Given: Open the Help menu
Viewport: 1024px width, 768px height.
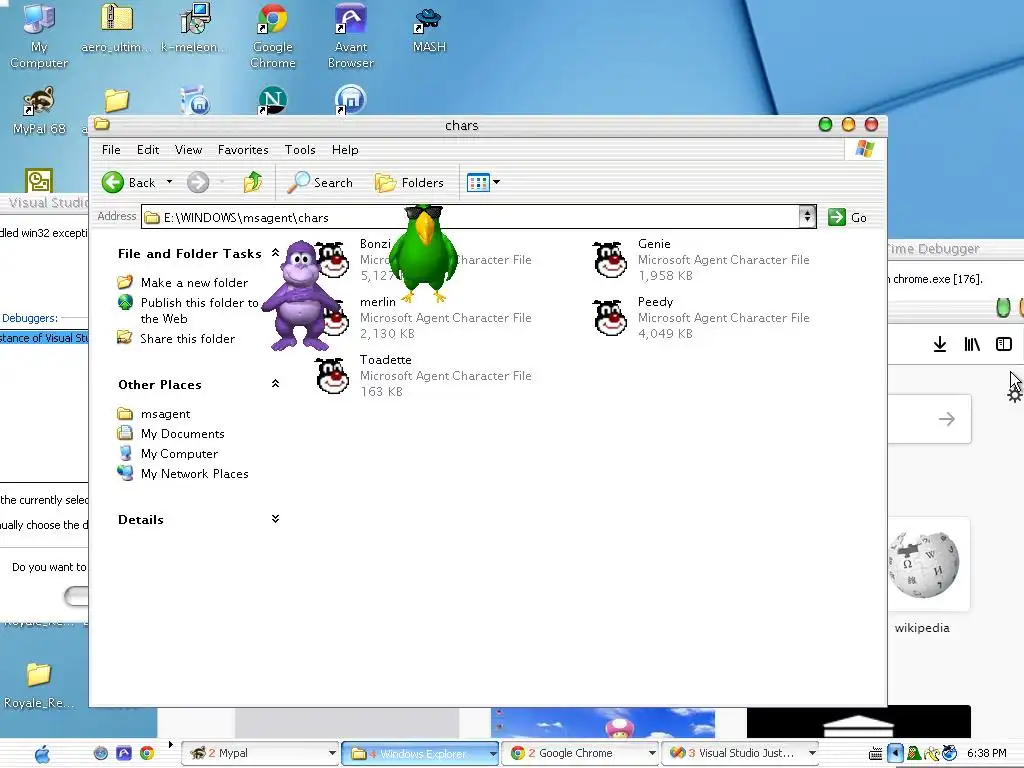Looking at the screenshot, I should click(345, 150).
